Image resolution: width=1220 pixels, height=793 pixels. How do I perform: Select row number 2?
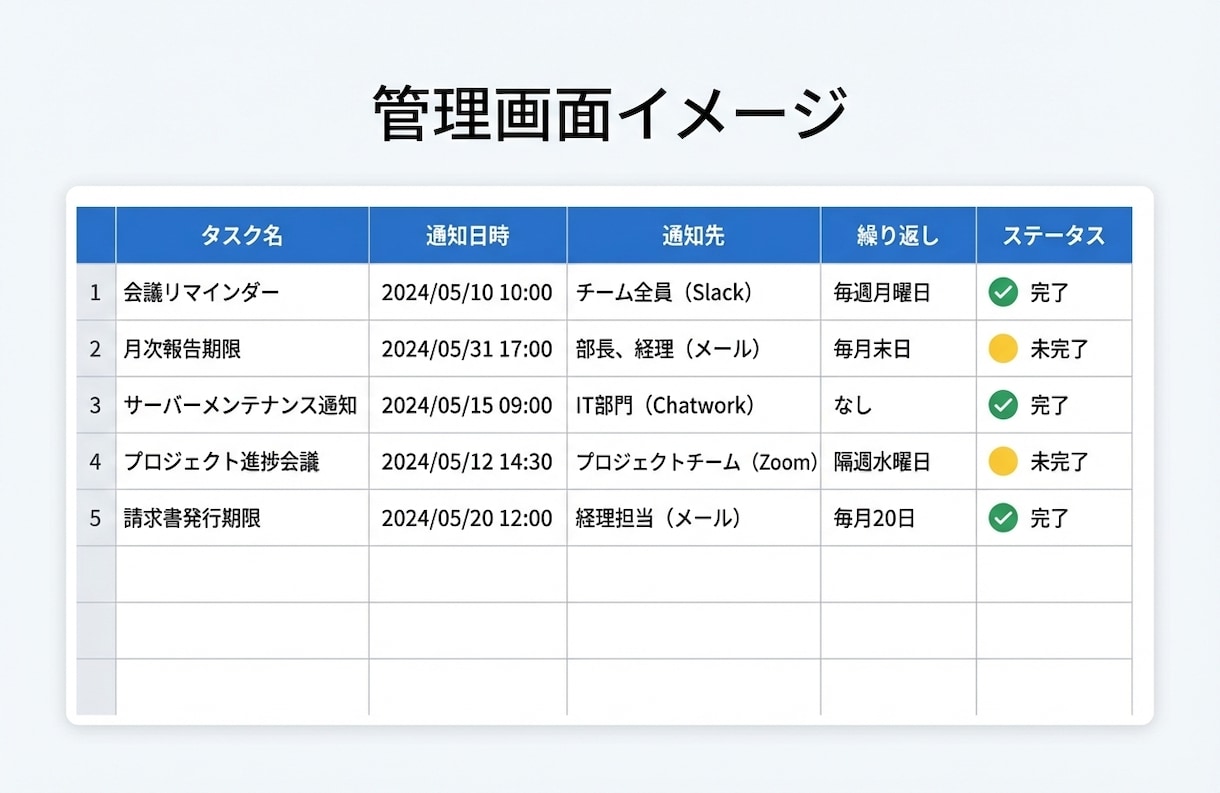tap(96, 349)
